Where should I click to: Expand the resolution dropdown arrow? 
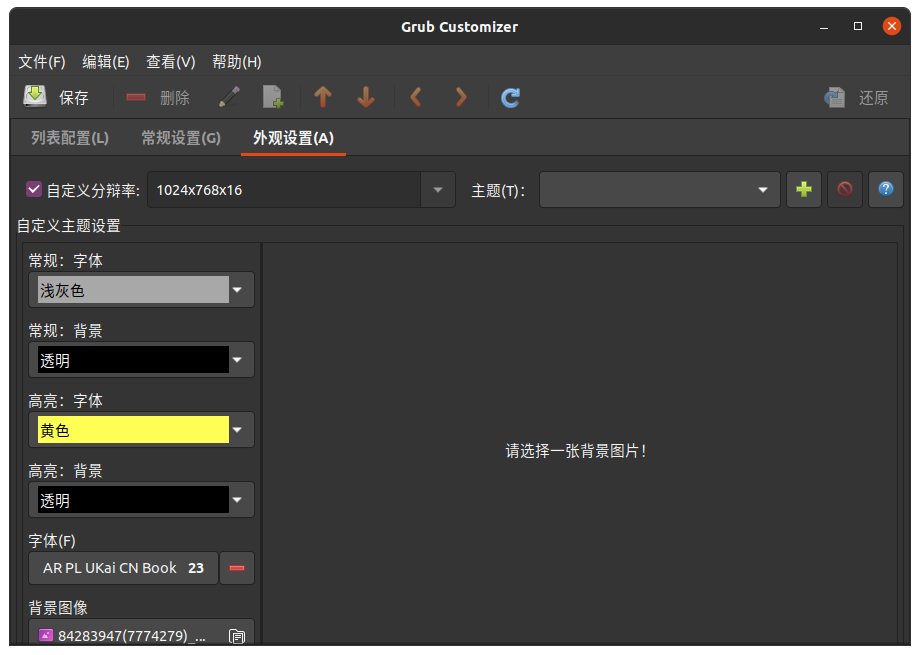point(438,190)
